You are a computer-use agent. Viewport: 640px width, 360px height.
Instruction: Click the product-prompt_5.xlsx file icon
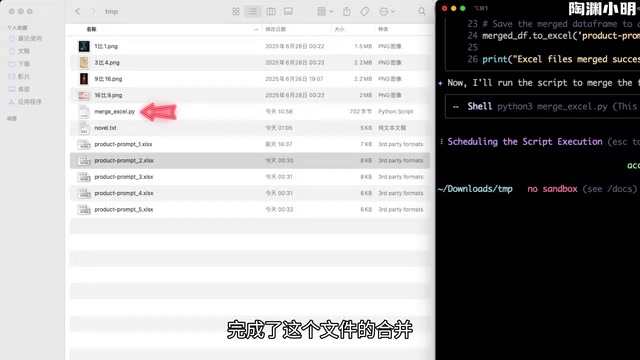(x=84, y=209)
